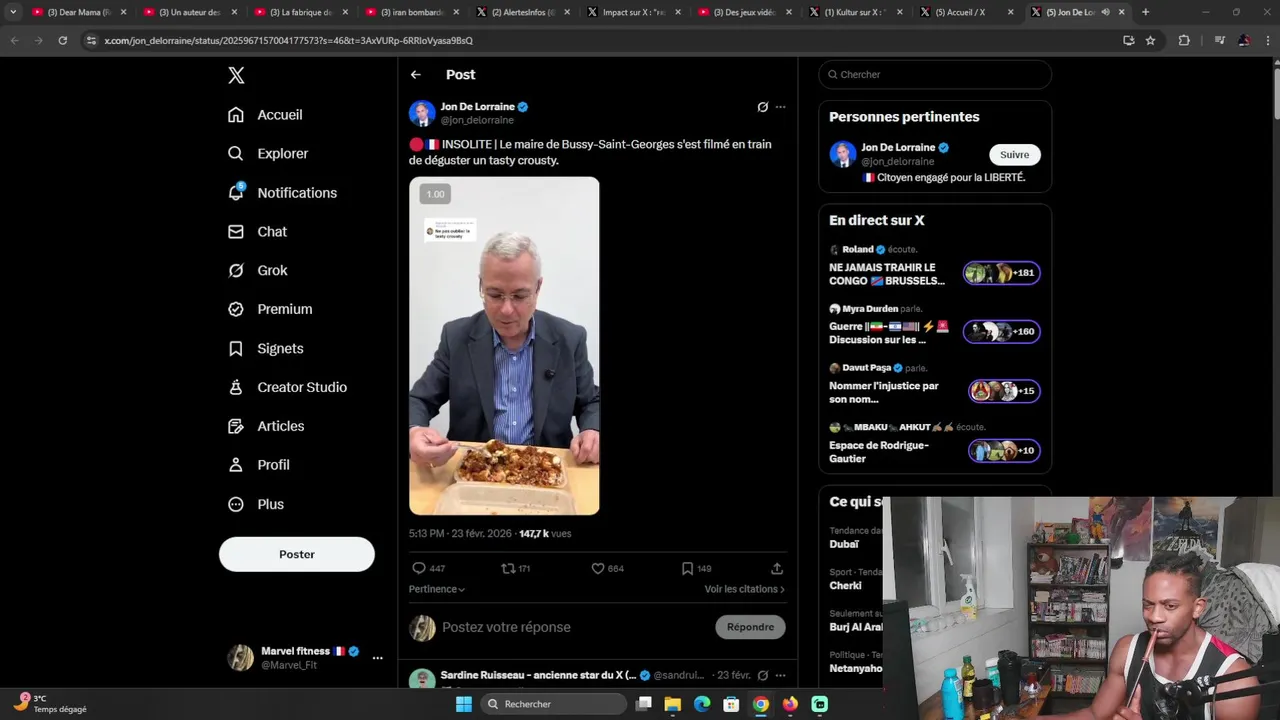The height and width of the screenshot is (720, 1280).
Task: Click the Rechercher taskbar search box
Action: point(553,704)
